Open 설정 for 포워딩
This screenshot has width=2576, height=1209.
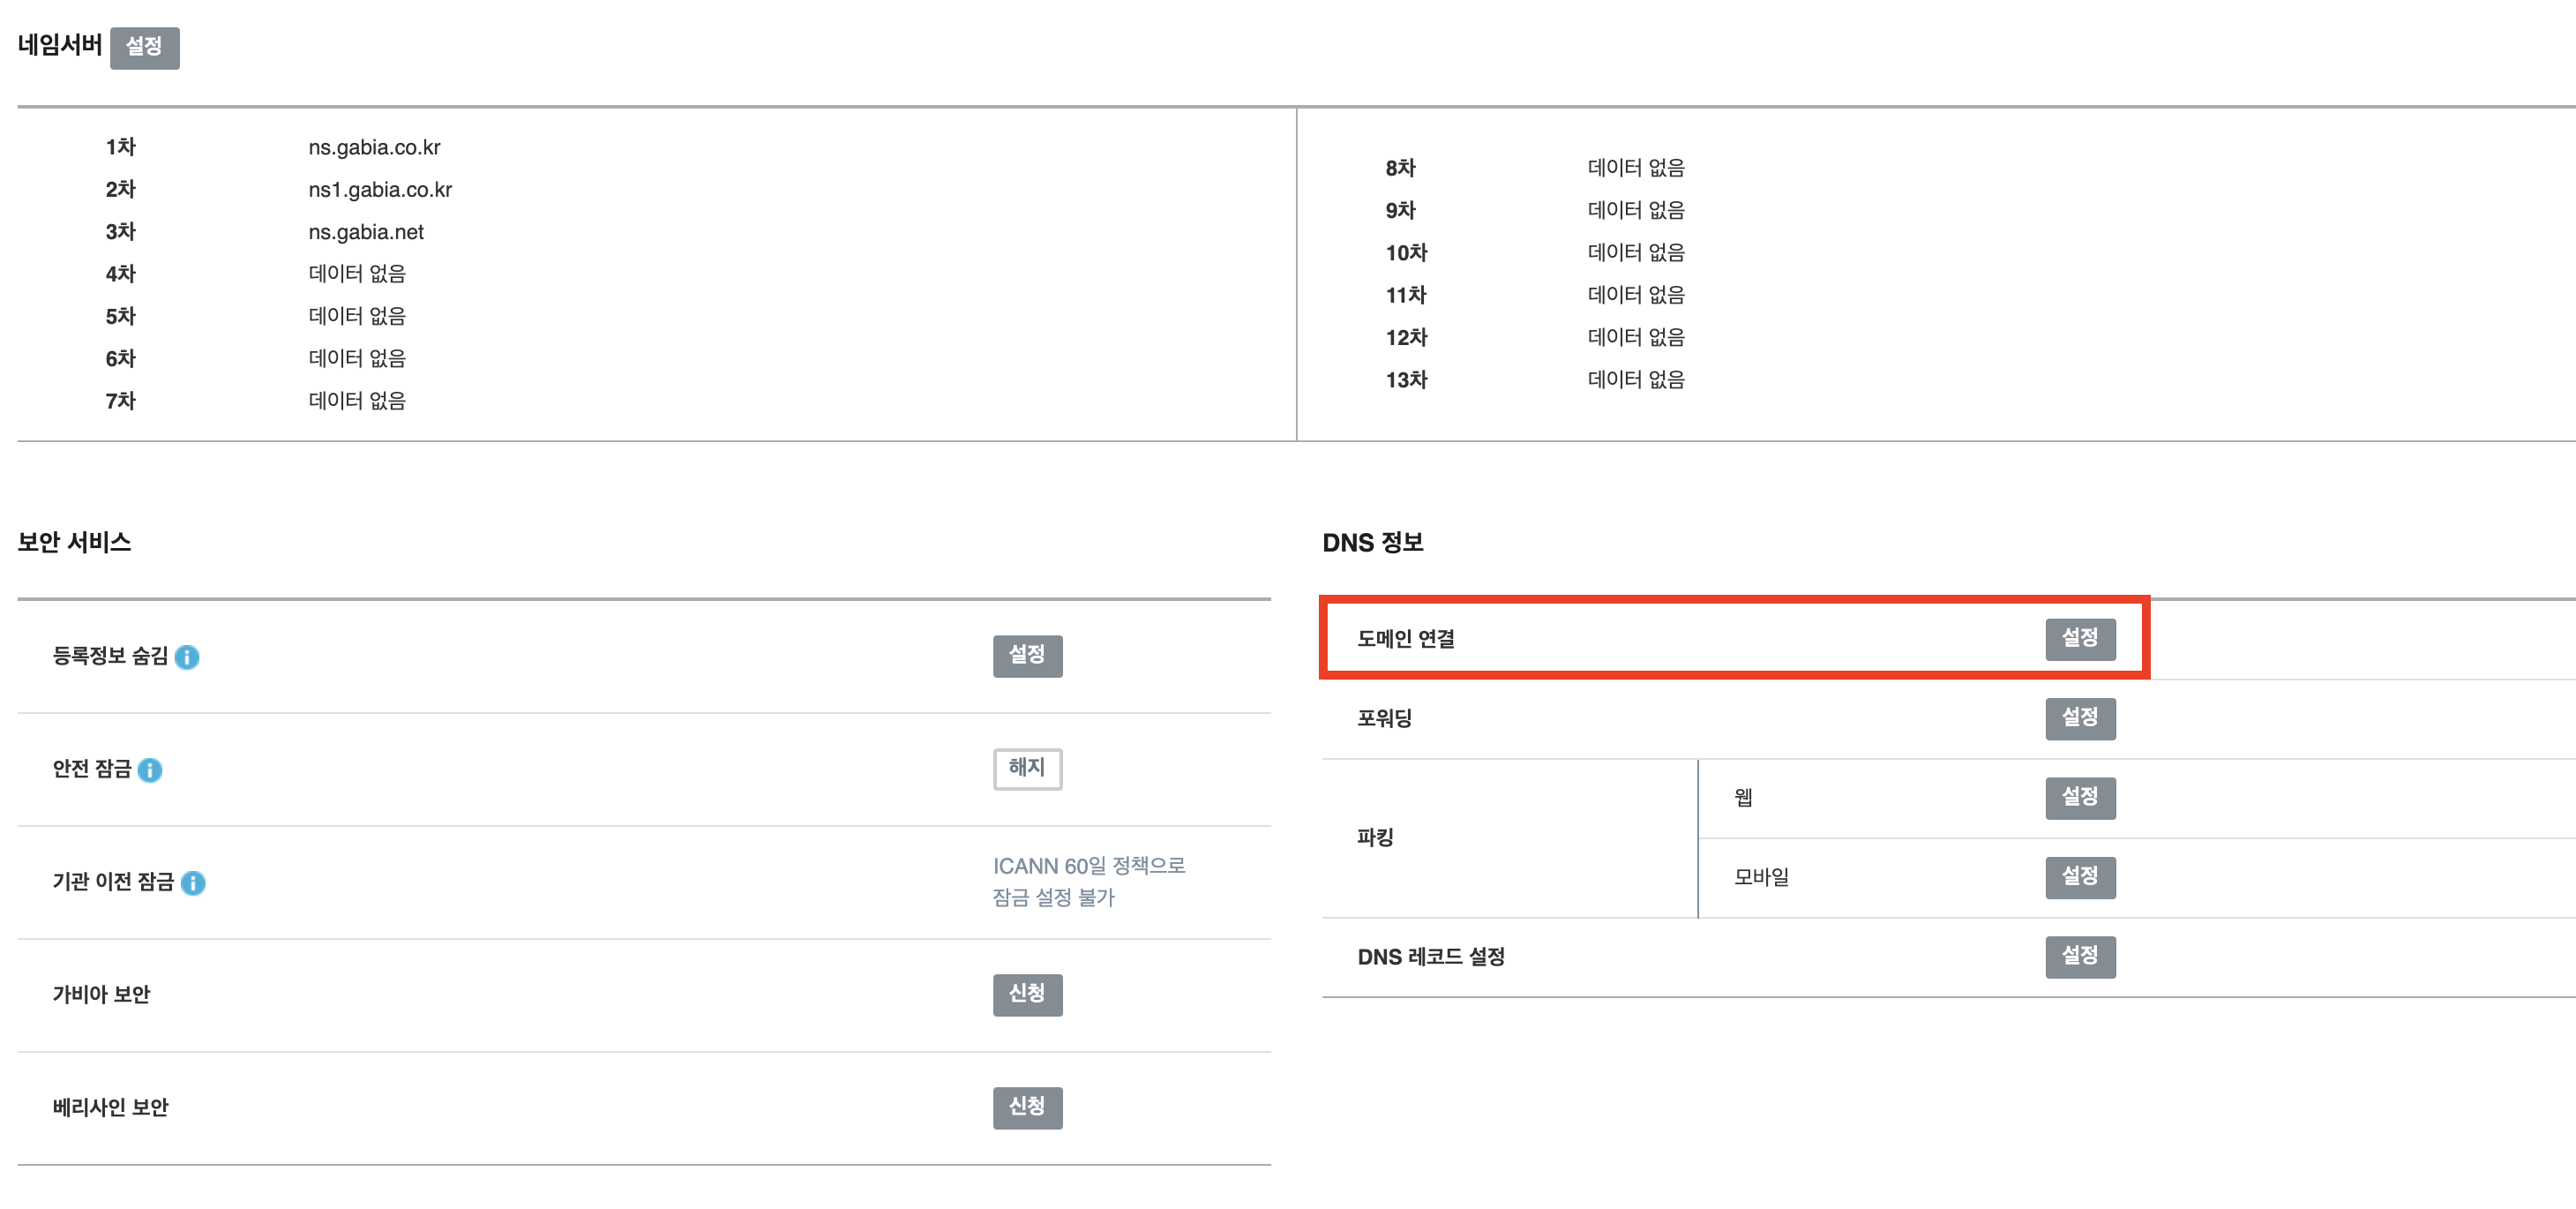(2079, 718)
